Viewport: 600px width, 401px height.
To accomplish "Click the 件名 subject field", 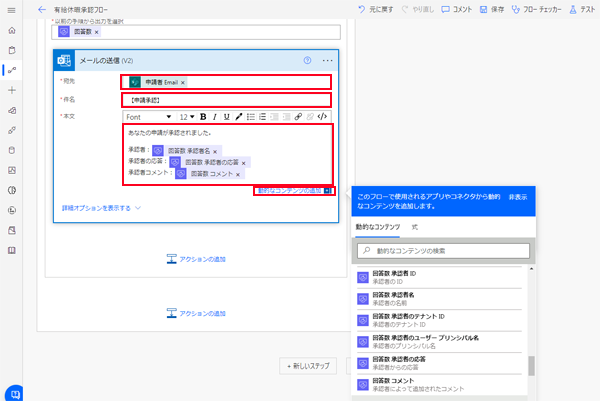I will [x=226, y=100].
